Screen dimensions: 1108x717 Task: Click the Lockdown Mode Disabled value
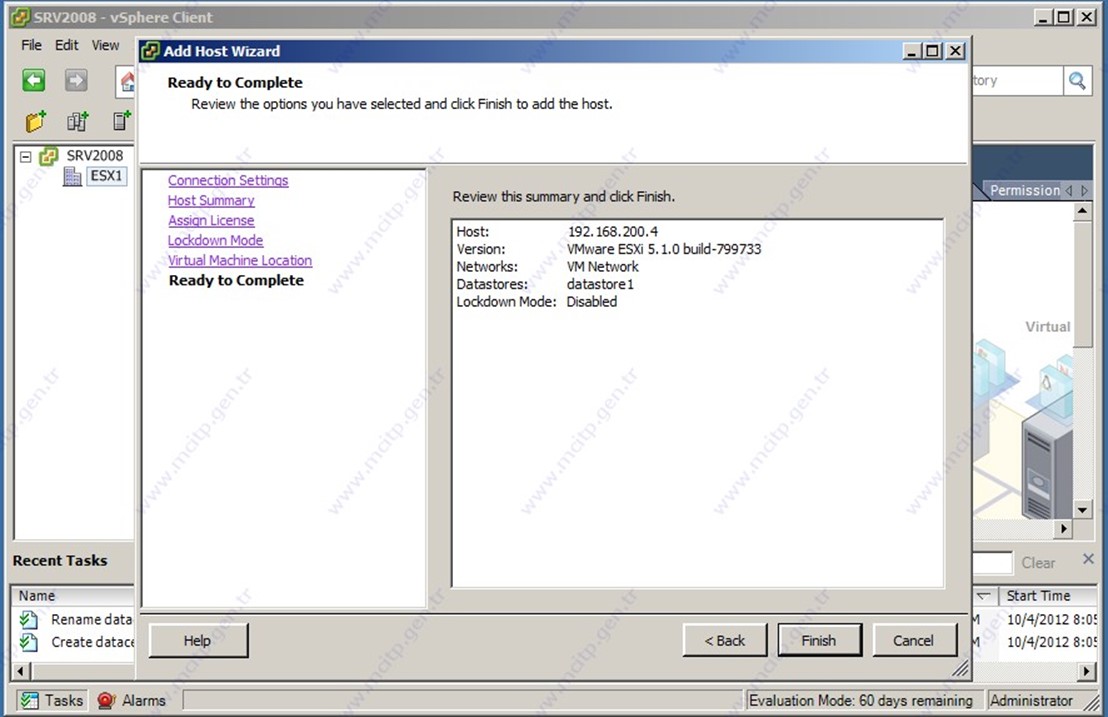point(591,302)
